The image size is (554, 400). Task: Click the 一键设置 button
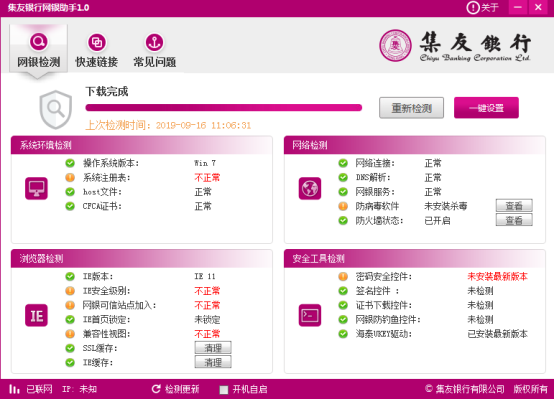pos(486,108)
